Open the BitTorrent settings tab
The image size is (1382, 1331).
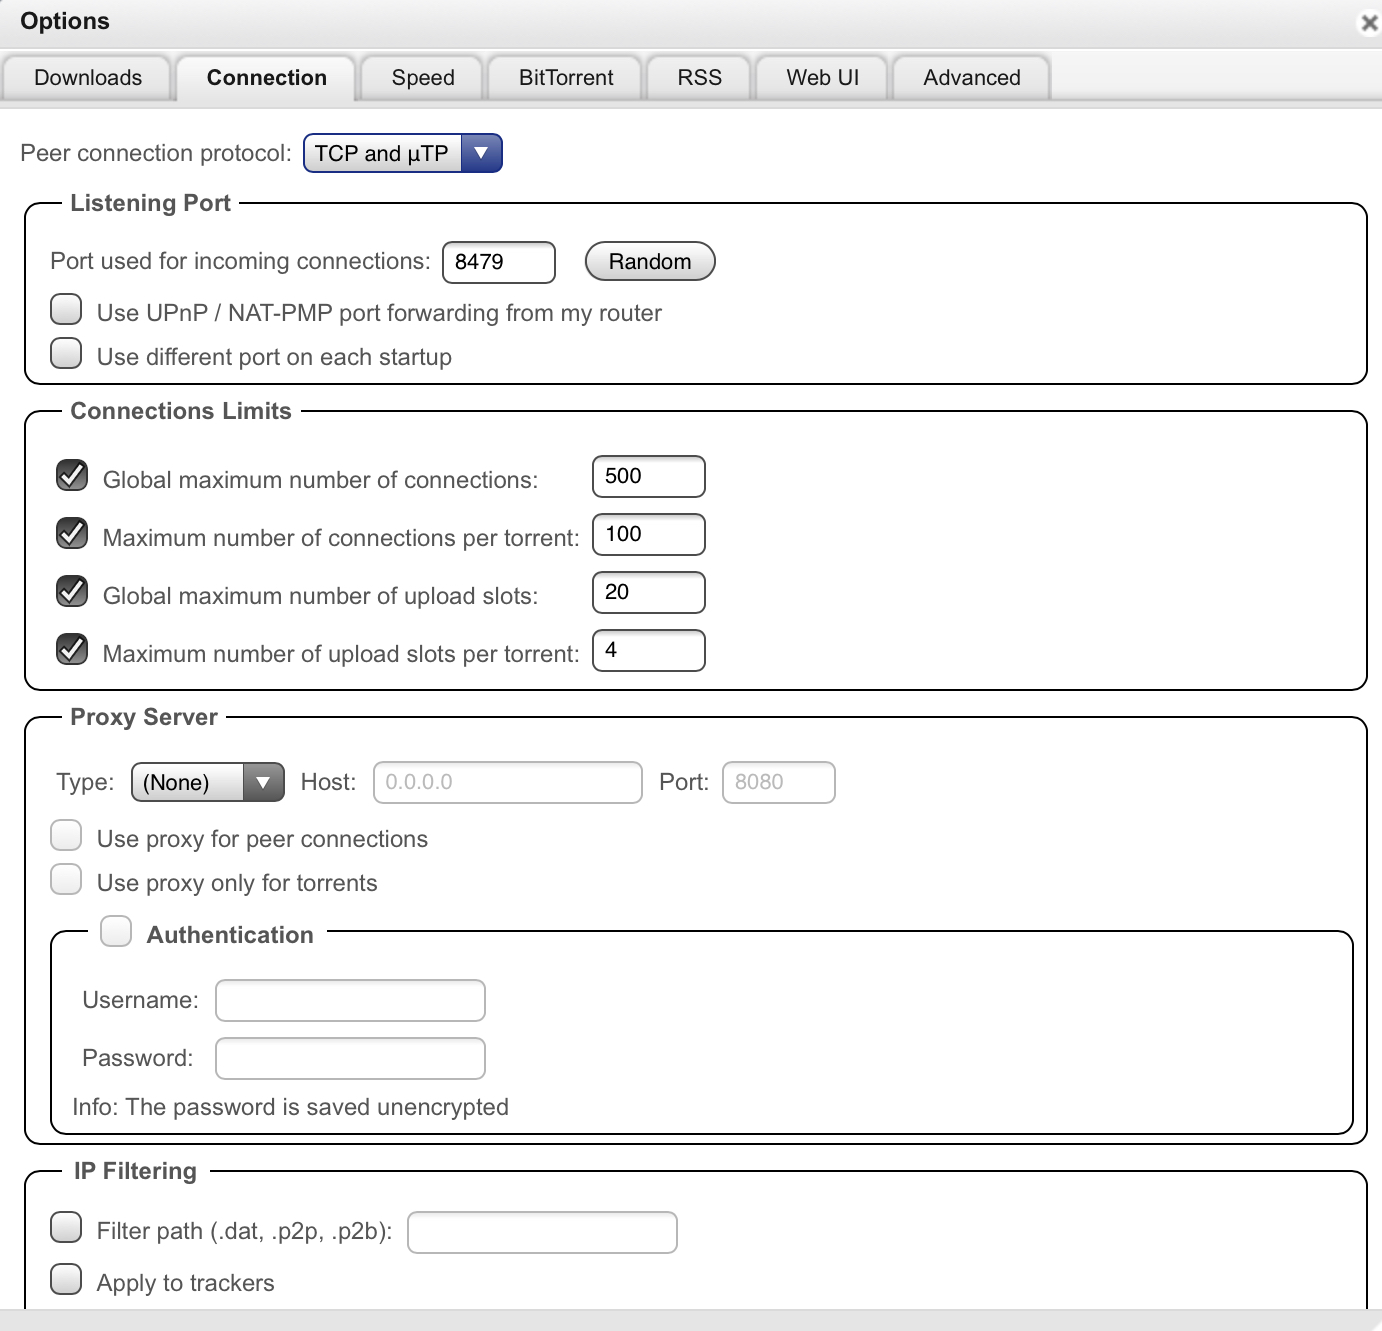click(x=564, y=77)
